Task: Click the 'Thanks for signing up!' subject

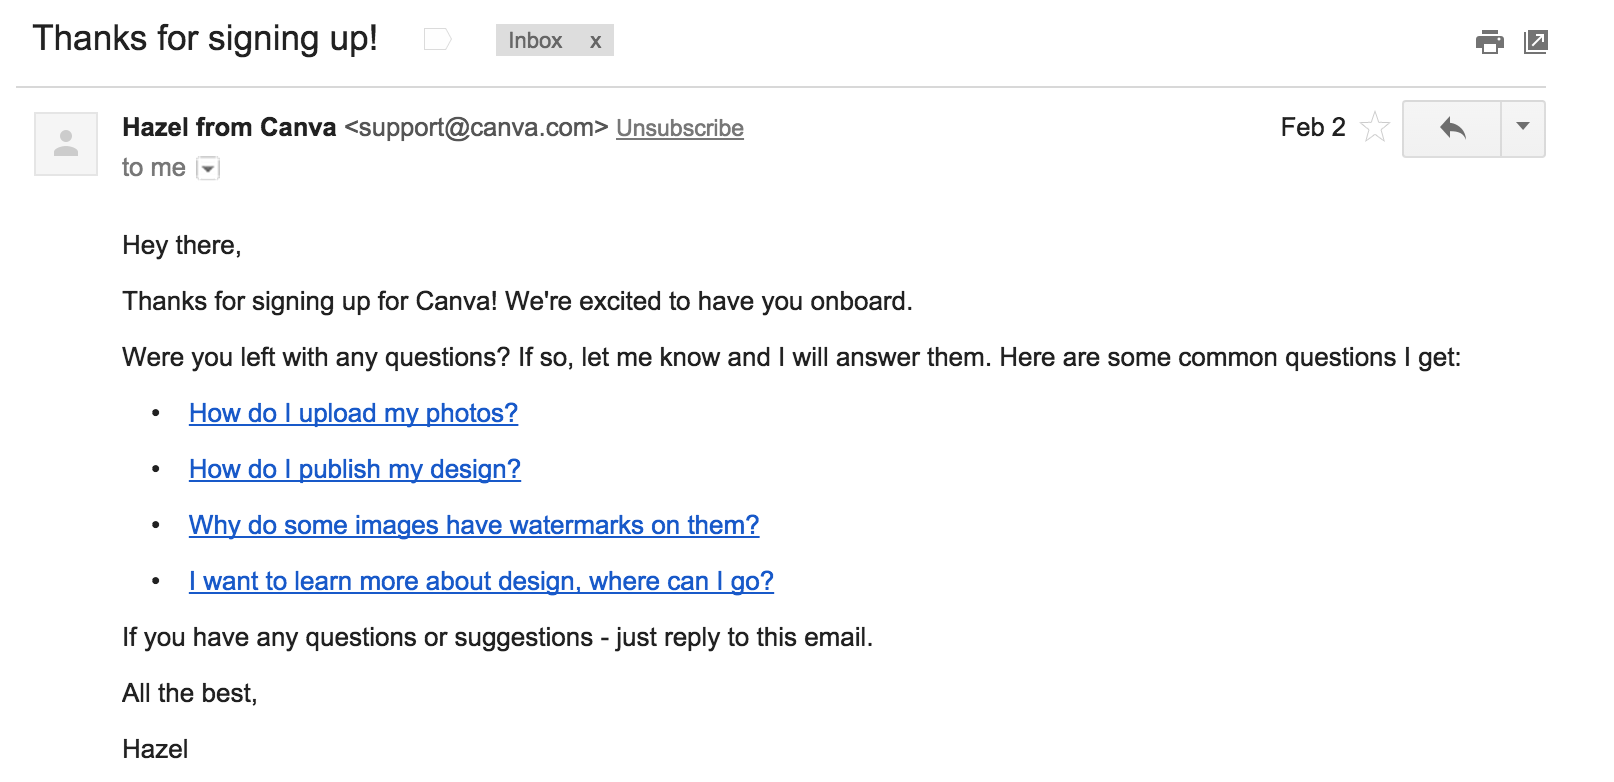Action: (205, 38)
